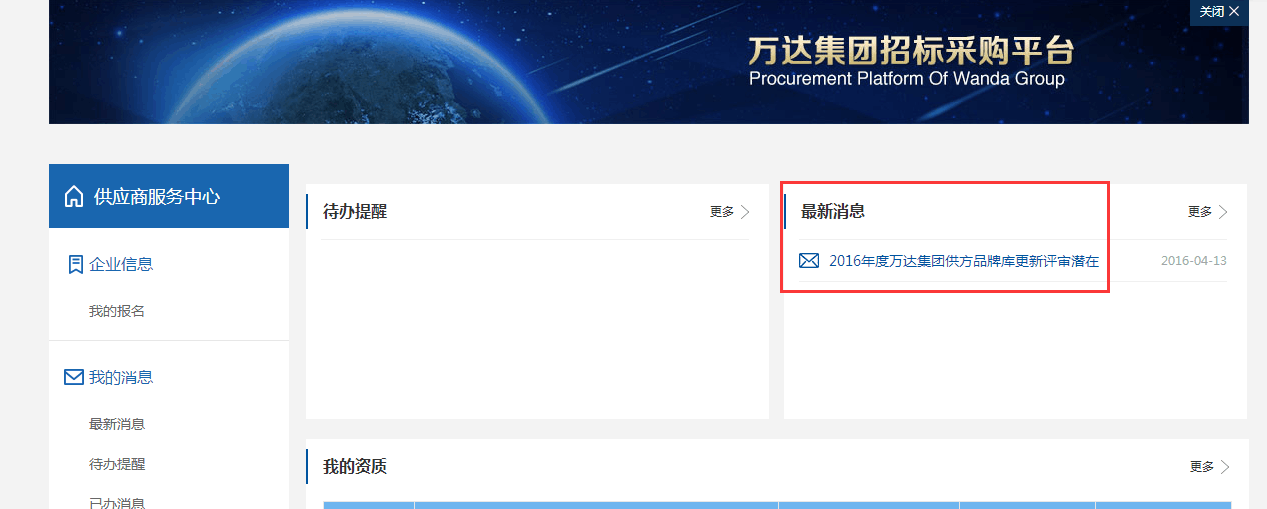Screen dimensions: 1267x509
Task: Click the 关闭 button on the banner
Action: pyautogui.click(x=1219, y=12)
